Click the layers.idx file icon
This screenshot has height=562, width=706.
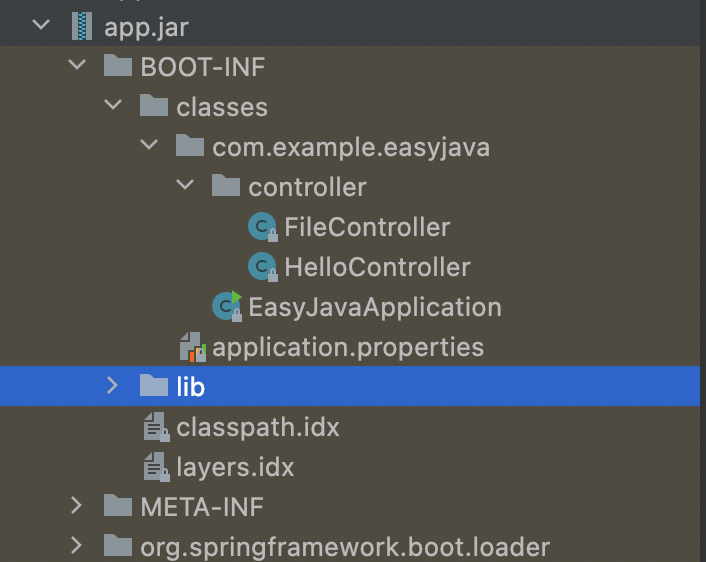154,467
